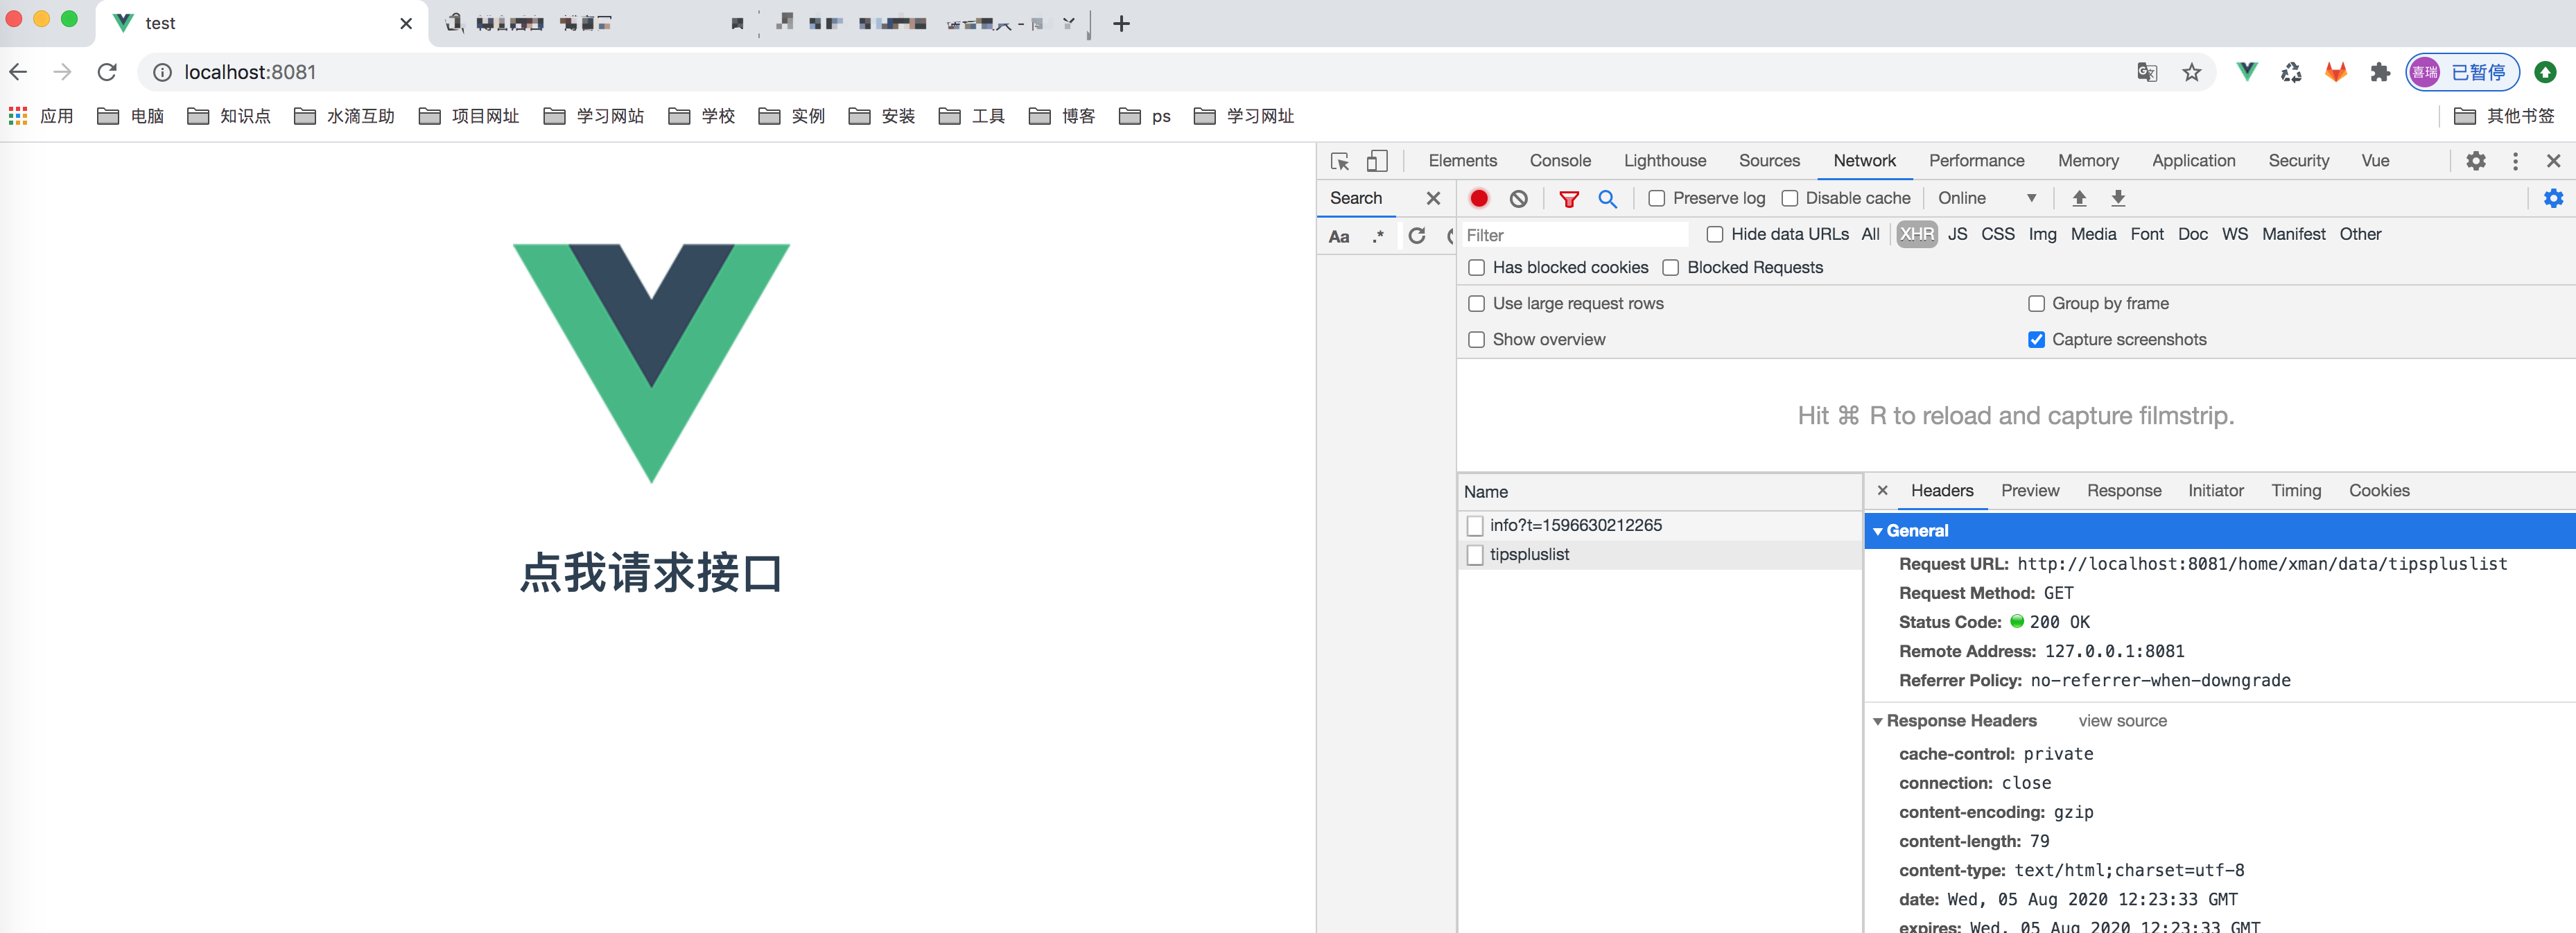
Task: Collapse the General section triangle
Action: point(1878,531)
